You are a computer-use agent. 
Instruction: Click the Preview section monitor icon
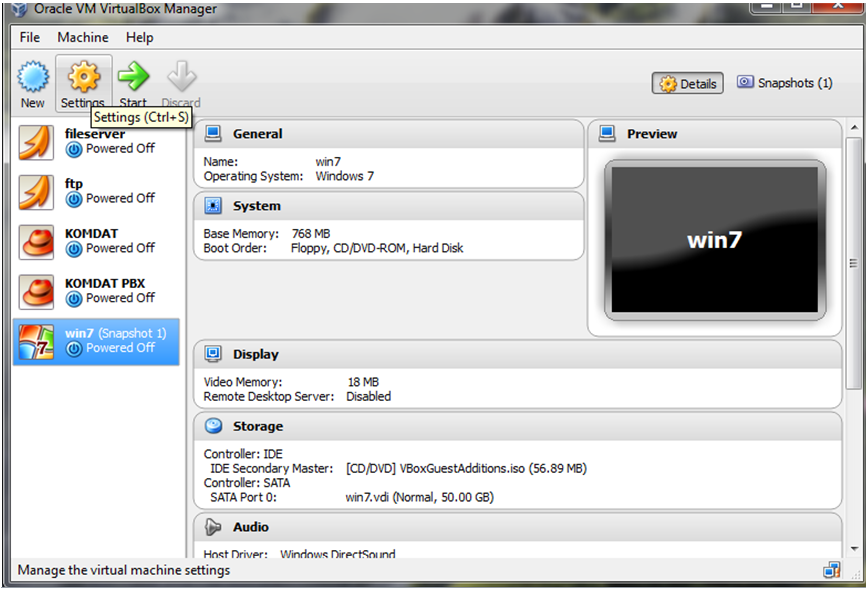[x=608, y=134]
